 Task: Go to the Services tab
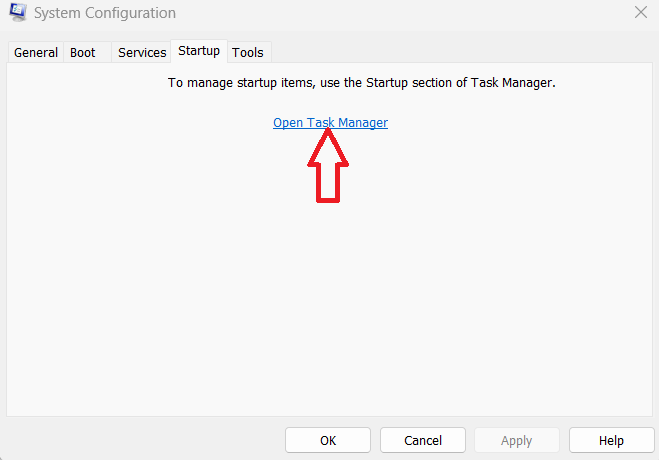point(142,52)
